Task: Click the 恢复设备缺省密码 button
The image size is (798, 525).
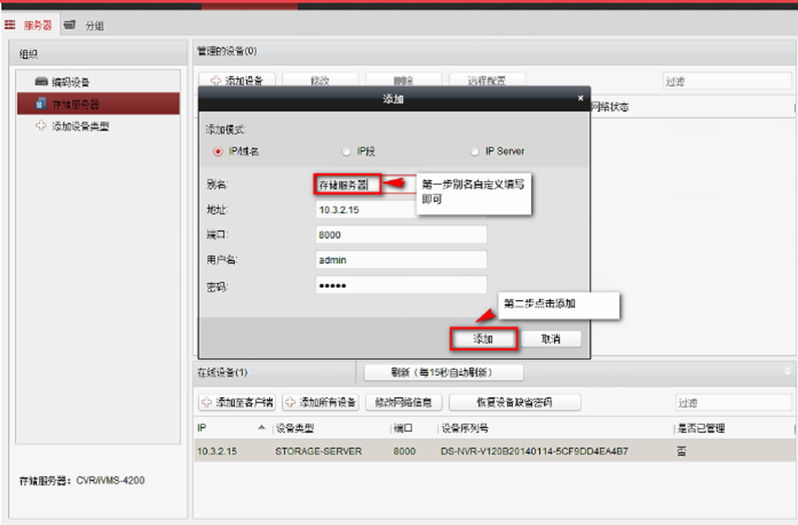Action: click(515, 402)
